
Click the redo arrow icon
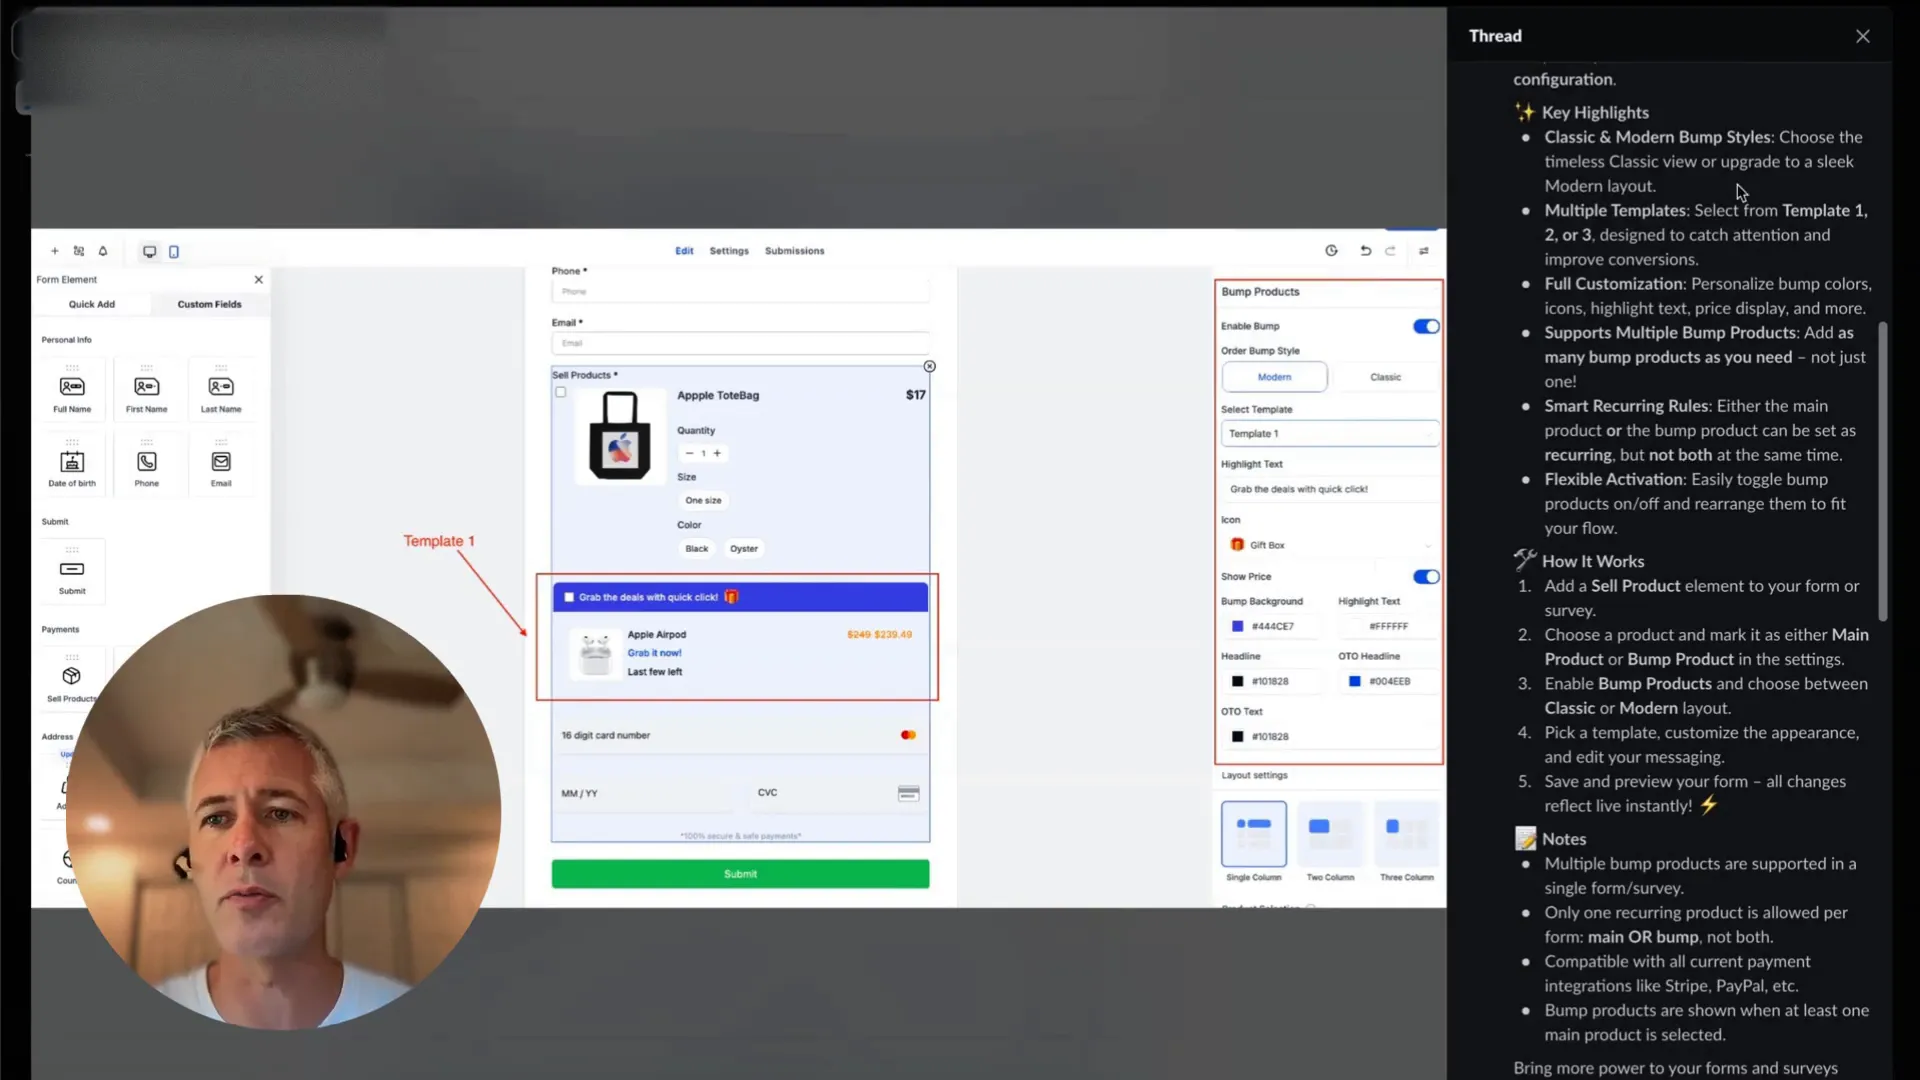pyautogui.click(x=1390, y=251)
